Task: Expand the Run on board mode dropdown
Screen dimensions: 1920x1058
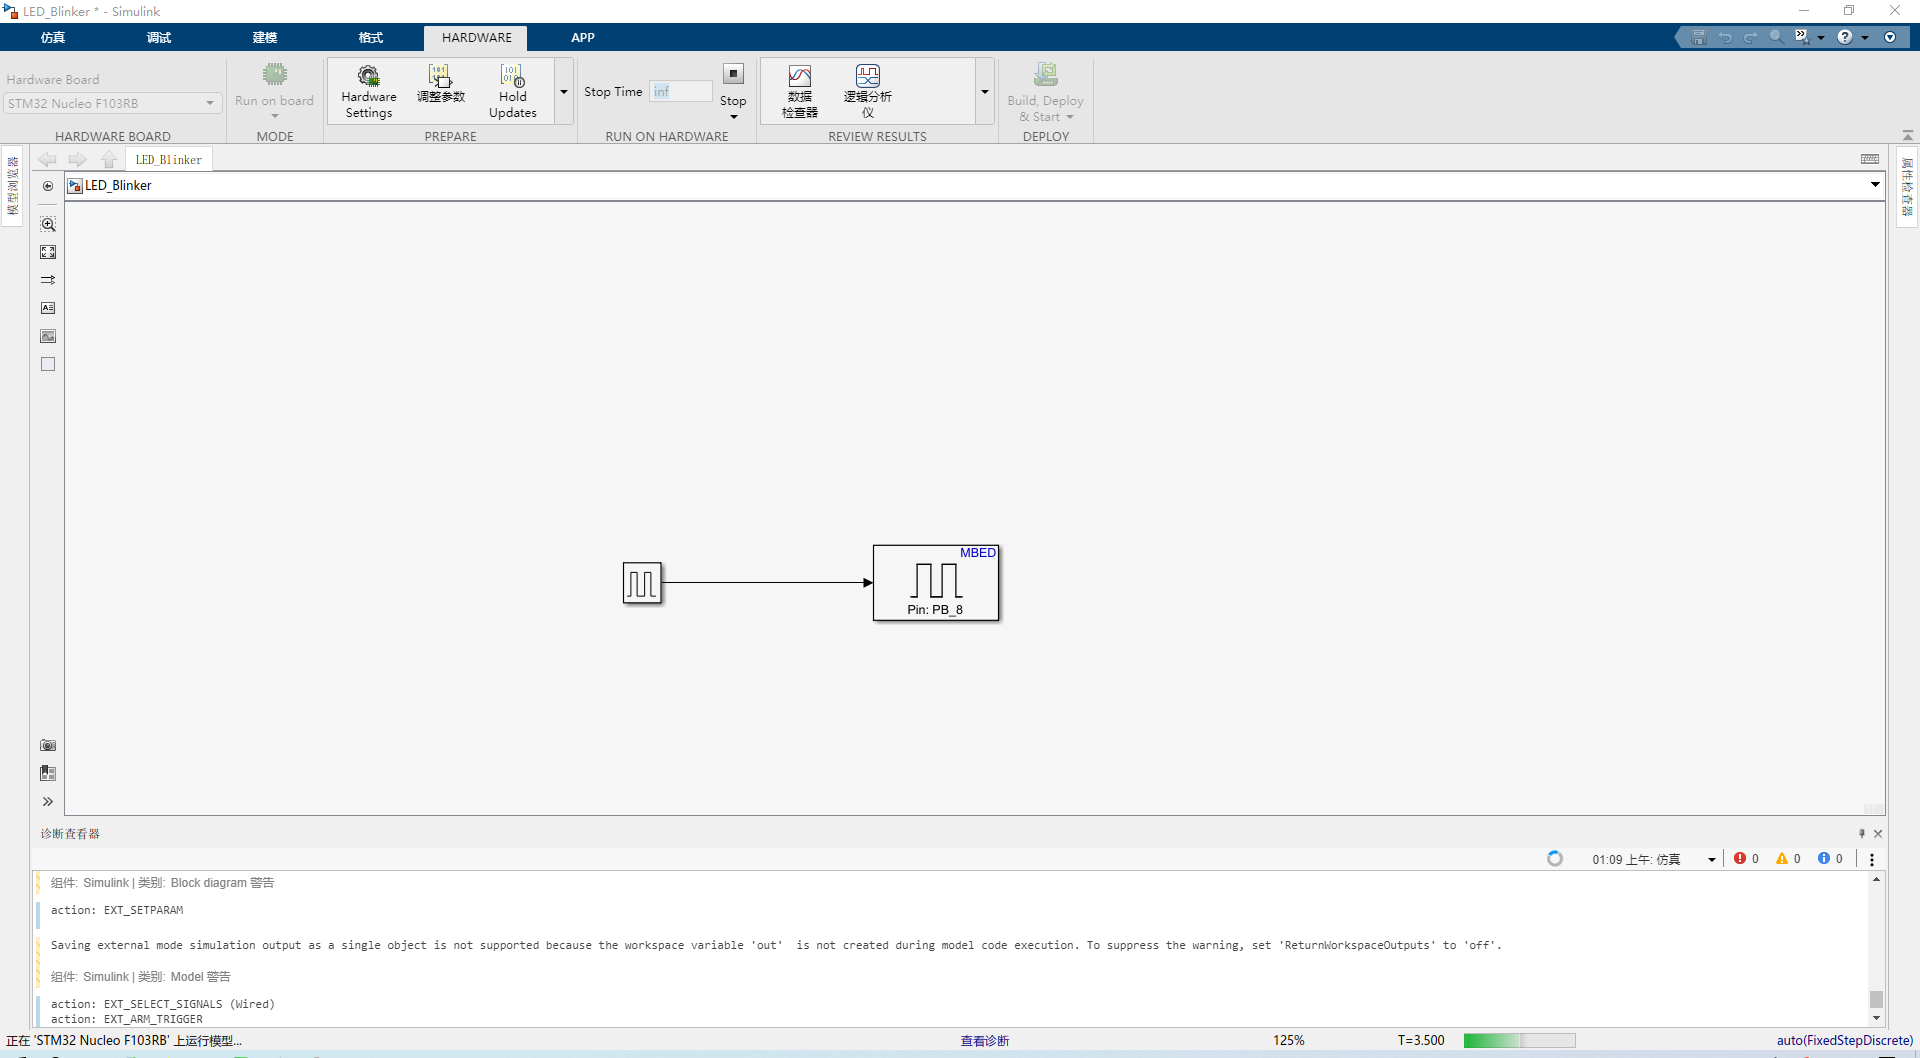Action: tap(274, 117)
